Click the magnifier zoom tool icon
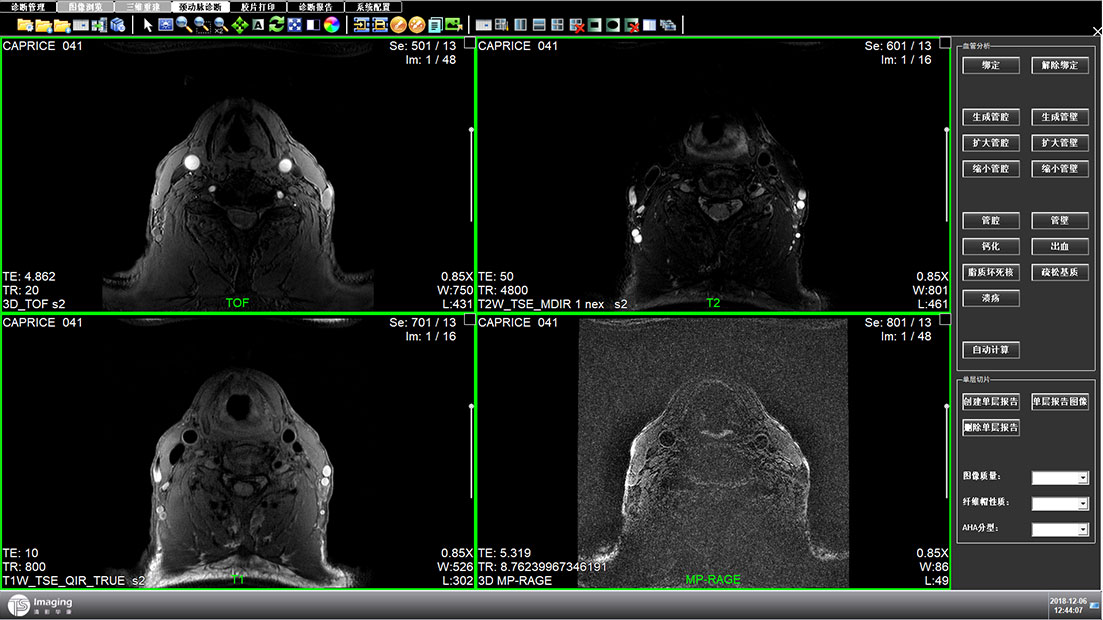 pyautogui.click(x=184, y=25)
